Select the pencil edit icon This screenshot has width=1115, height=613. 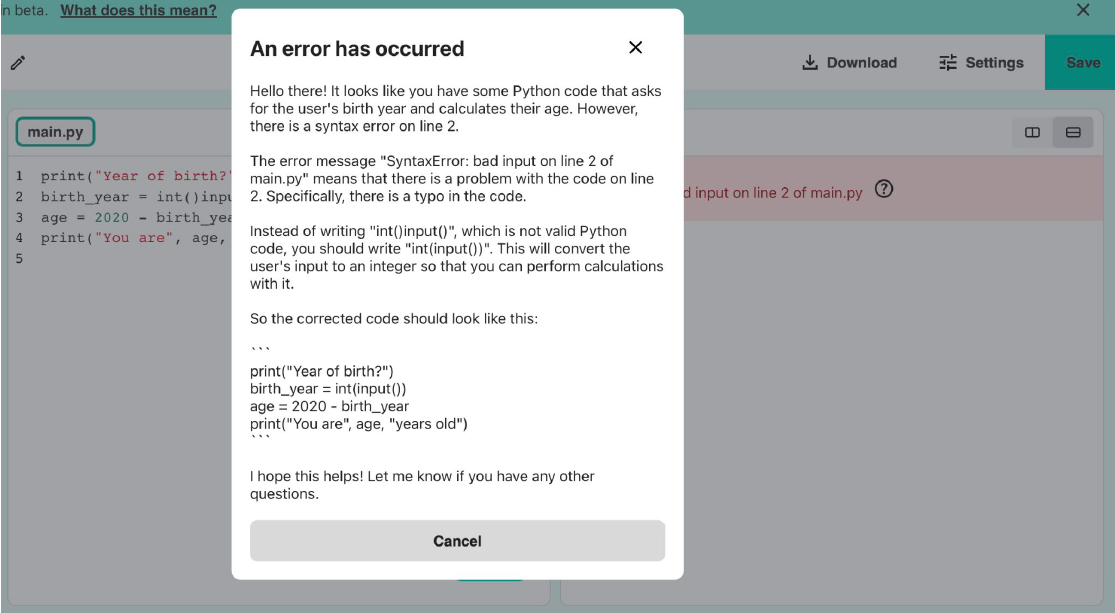tap(17, 62)
